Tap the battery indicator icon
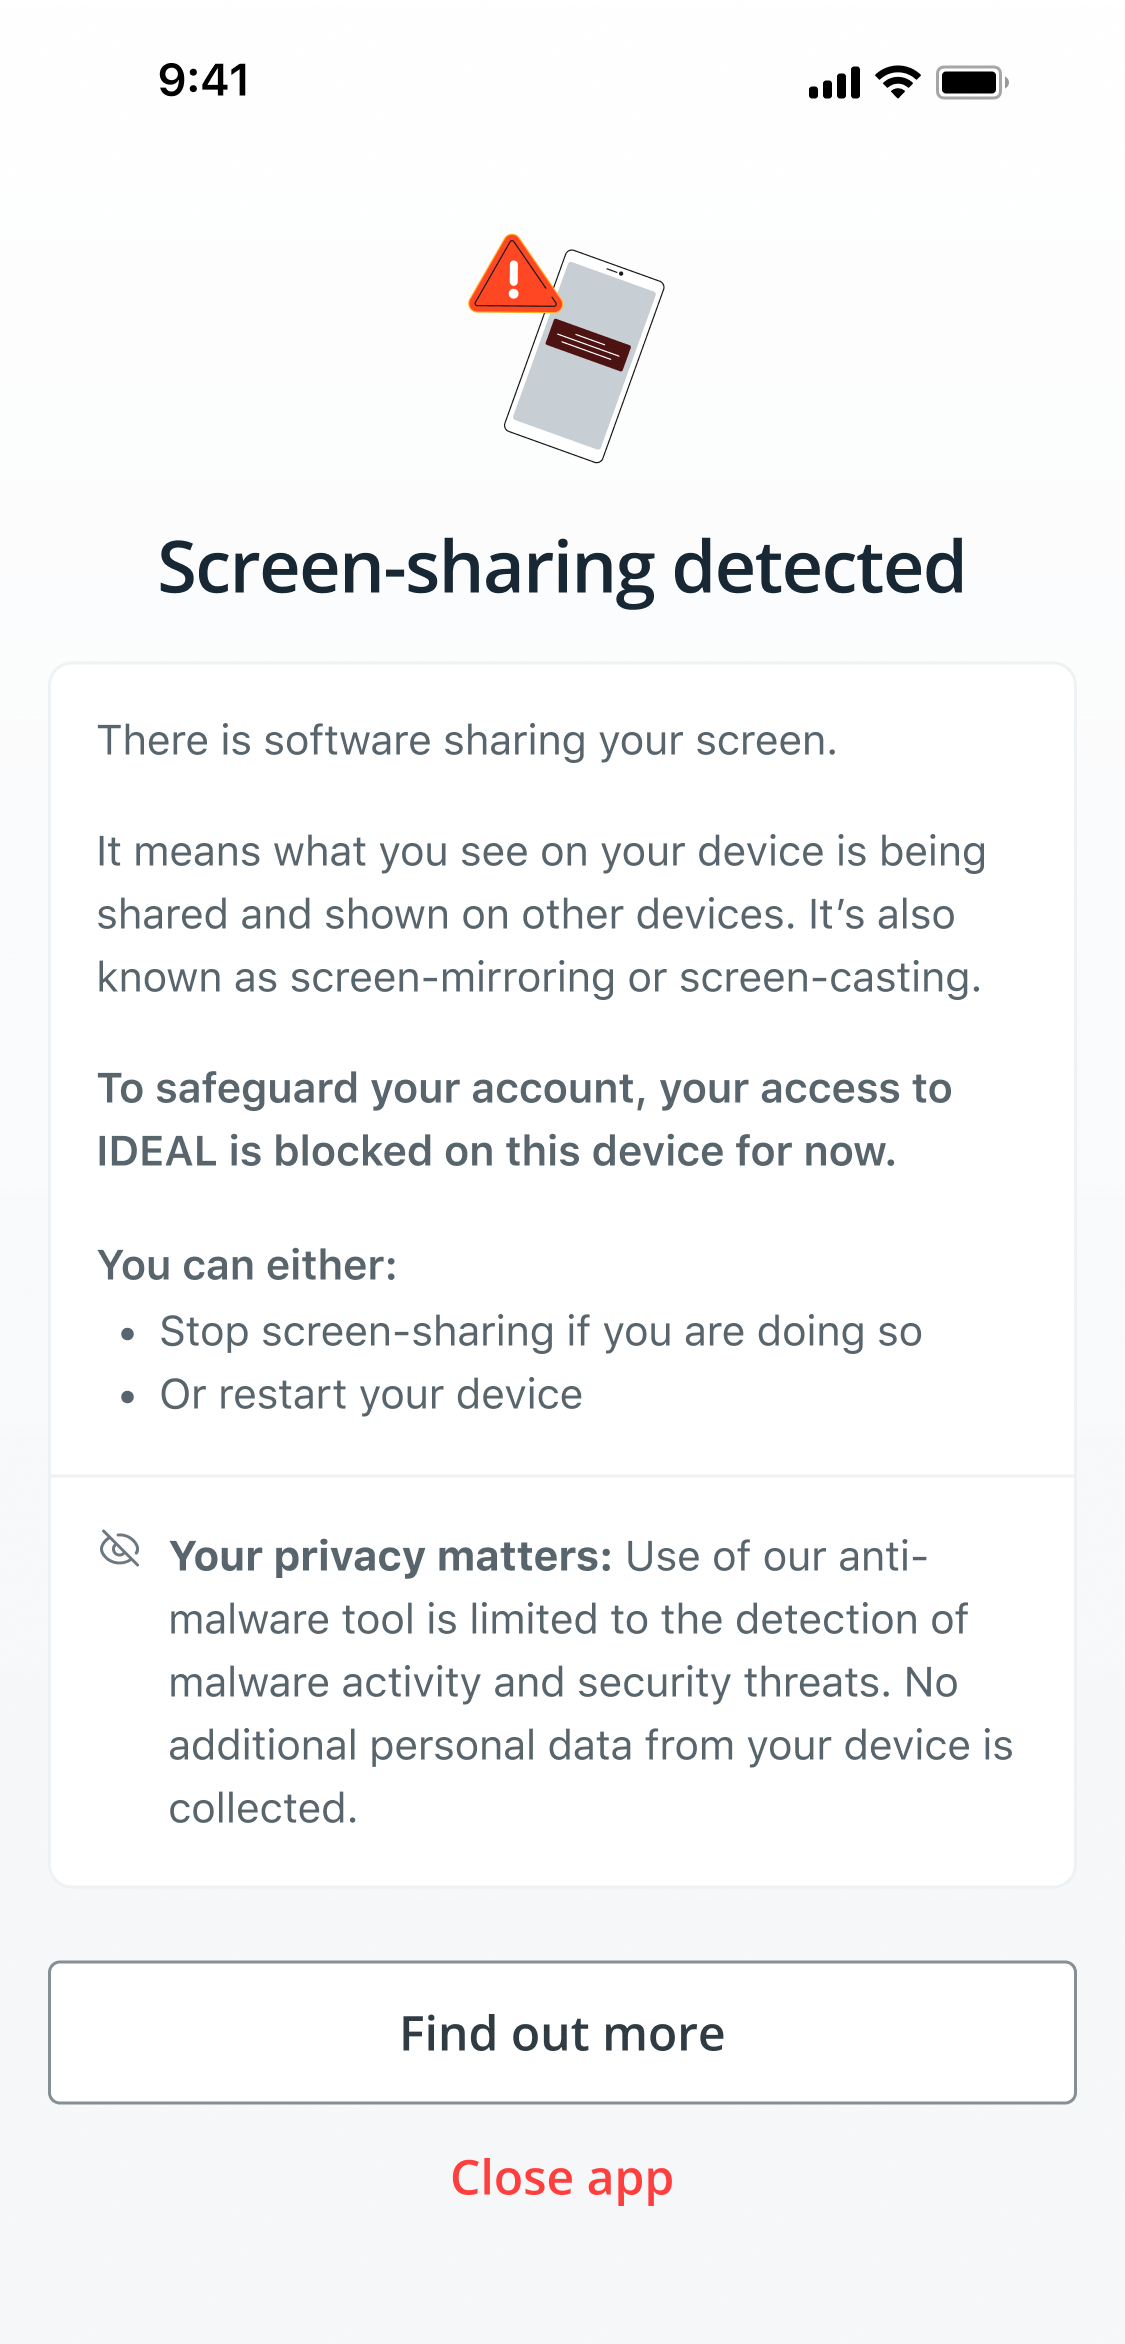This screenshot has width=1125, height=2344. click(x=972, y=82)
